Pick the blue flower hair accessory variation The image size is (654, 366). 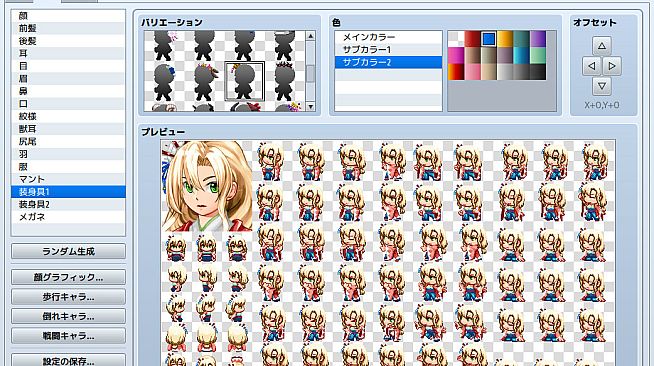[x=164, y=81]
